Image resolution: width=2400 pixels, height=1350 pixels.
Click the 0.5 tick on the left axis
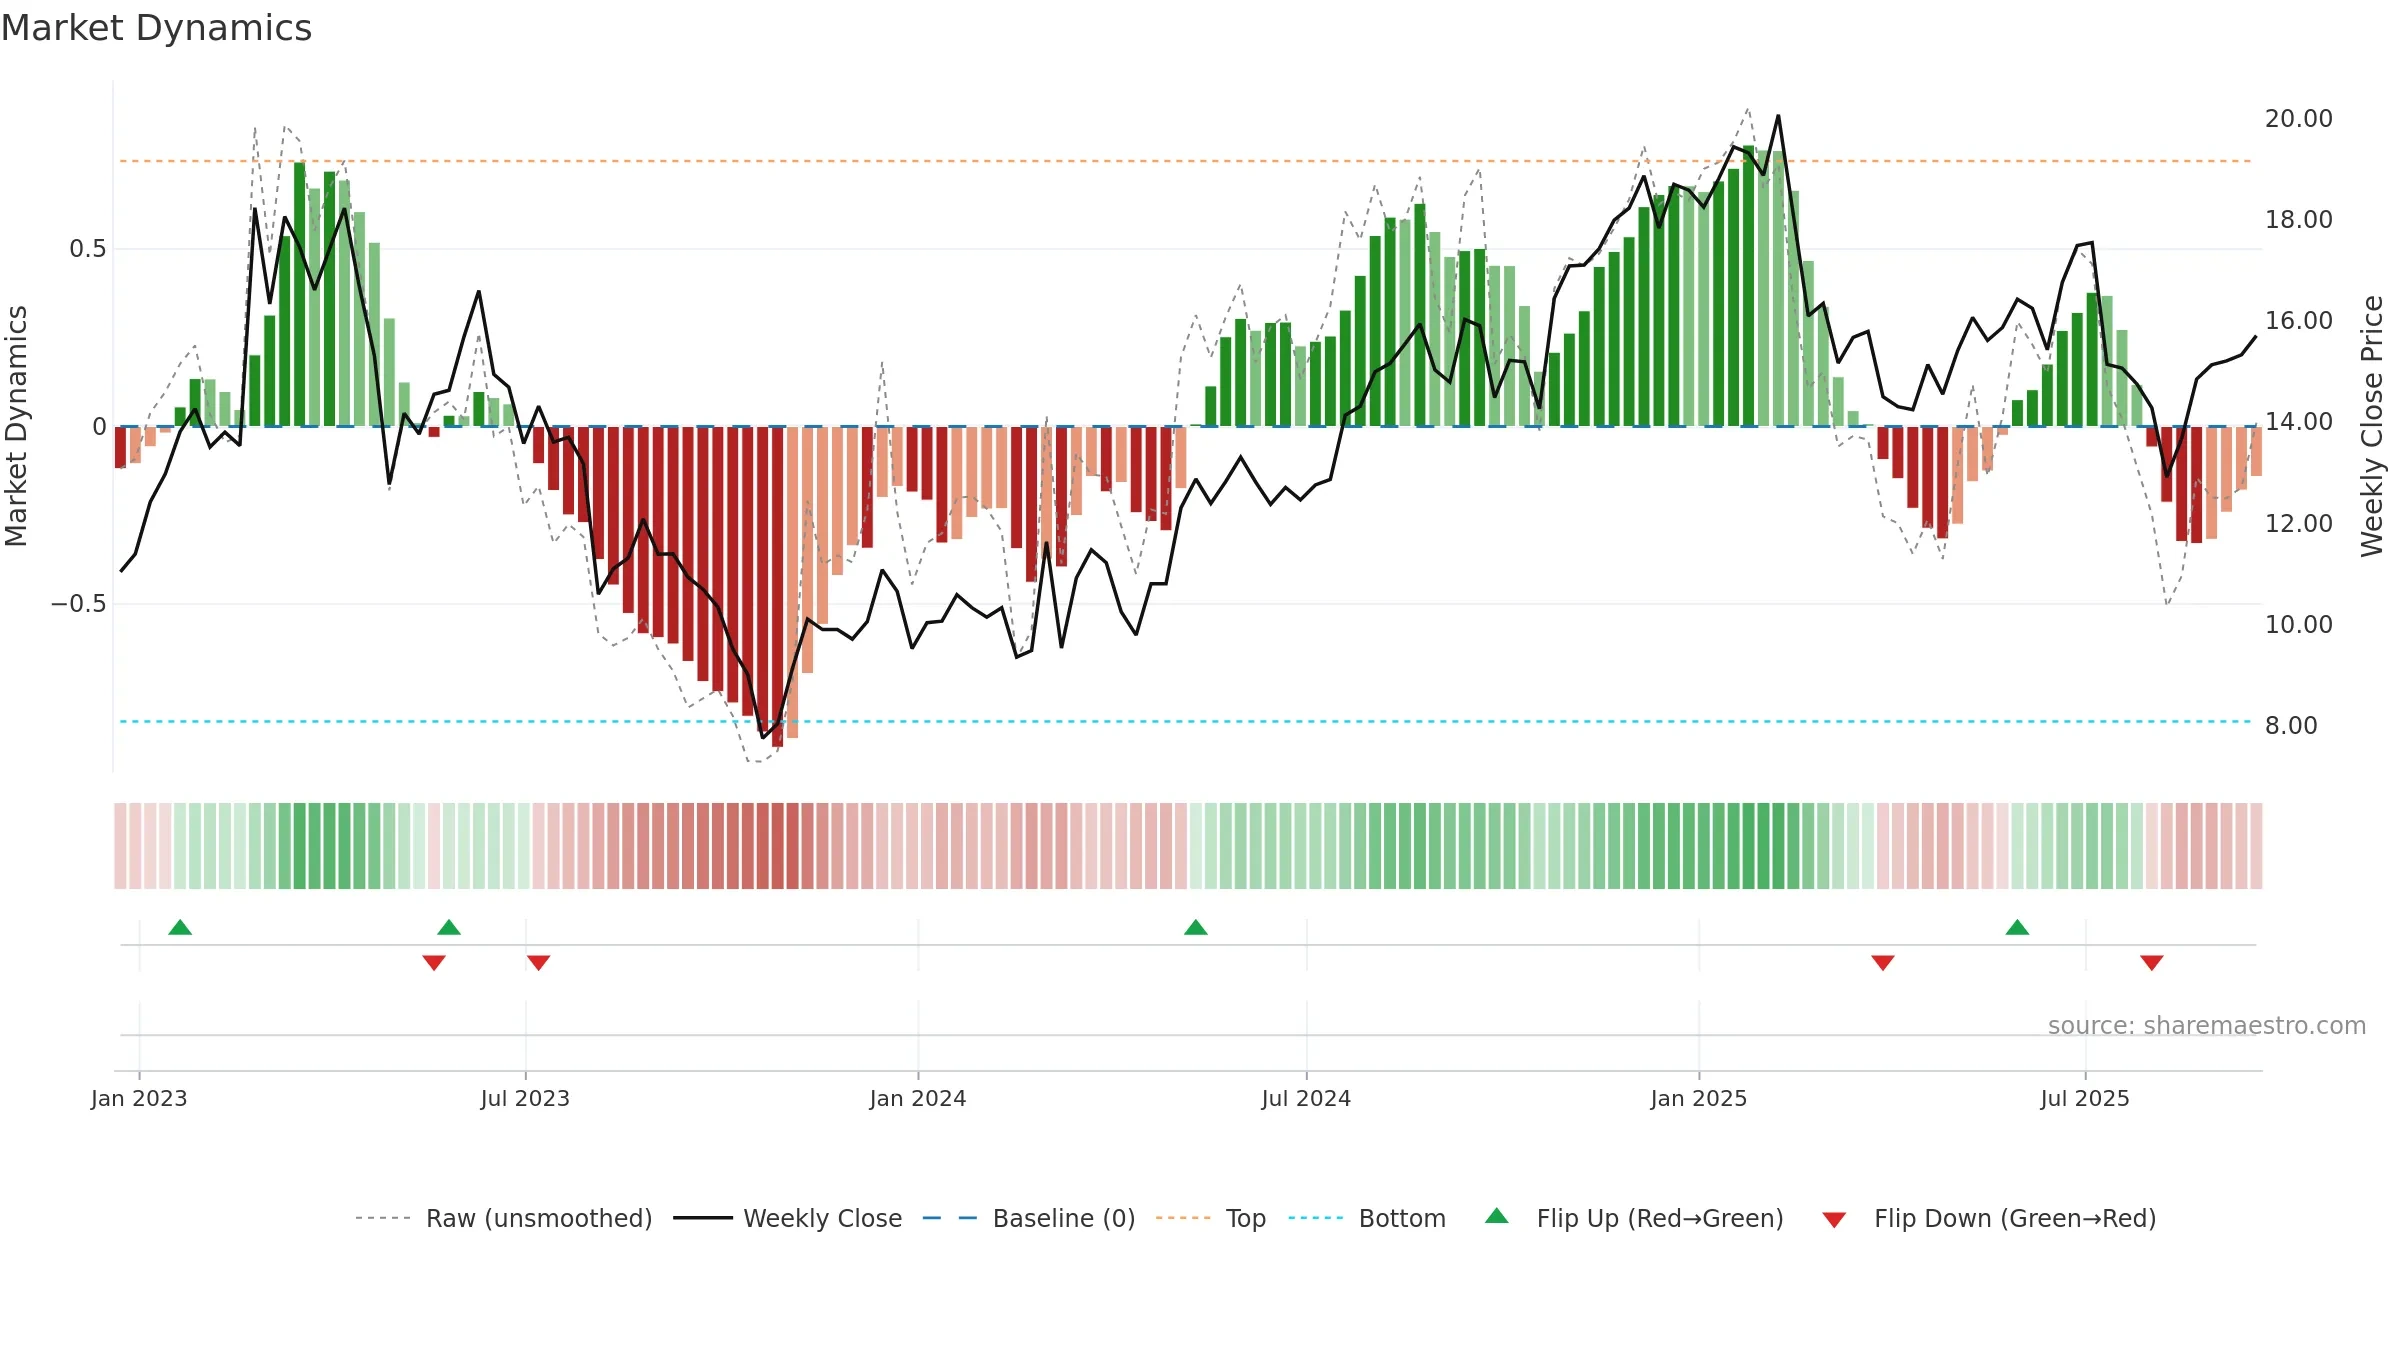88,249
